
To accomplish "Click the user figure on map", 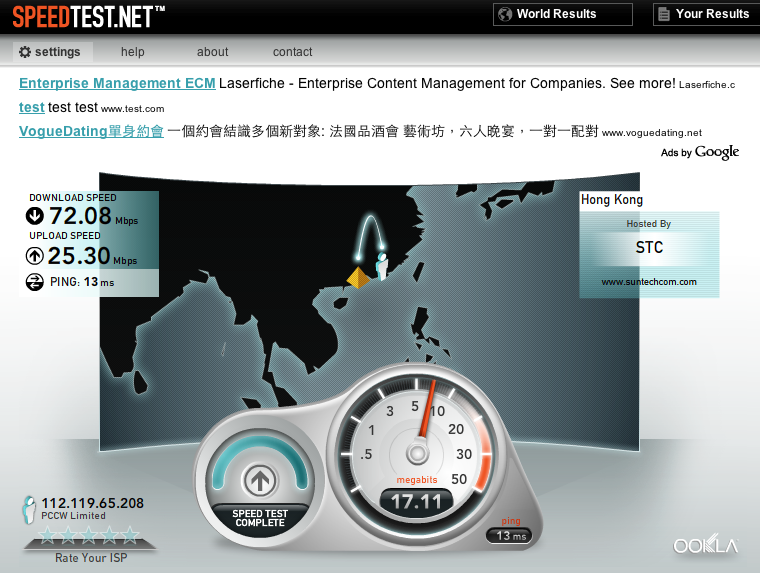I will tap(382, 266).
